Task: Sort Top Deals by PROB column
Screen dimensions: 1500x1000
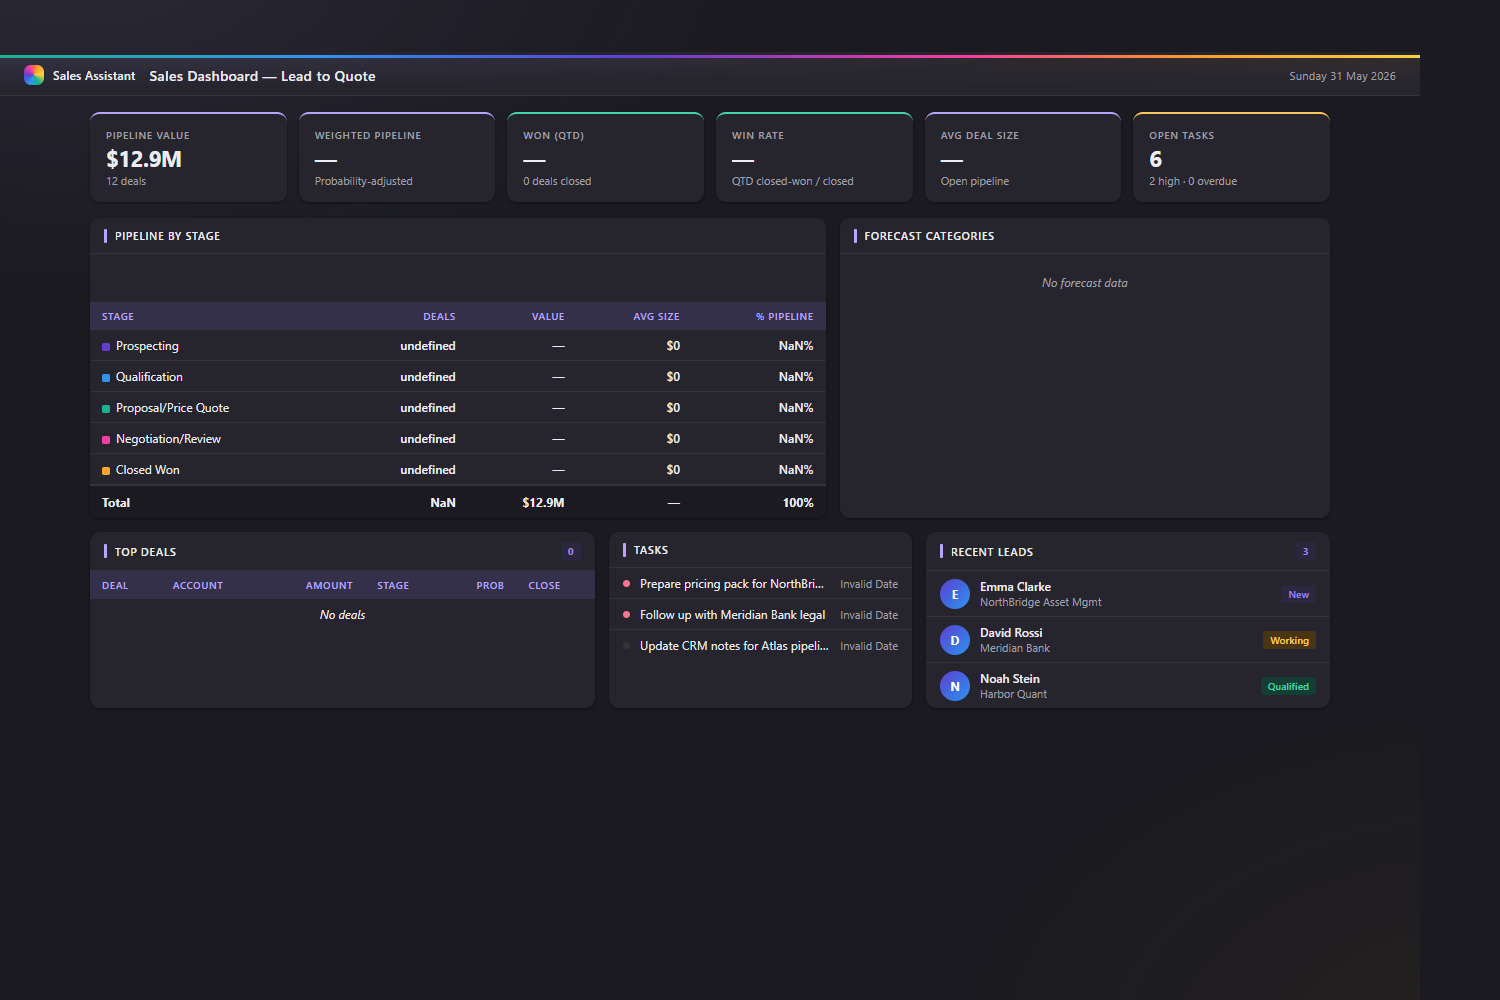Action: (x=490, y=585)
